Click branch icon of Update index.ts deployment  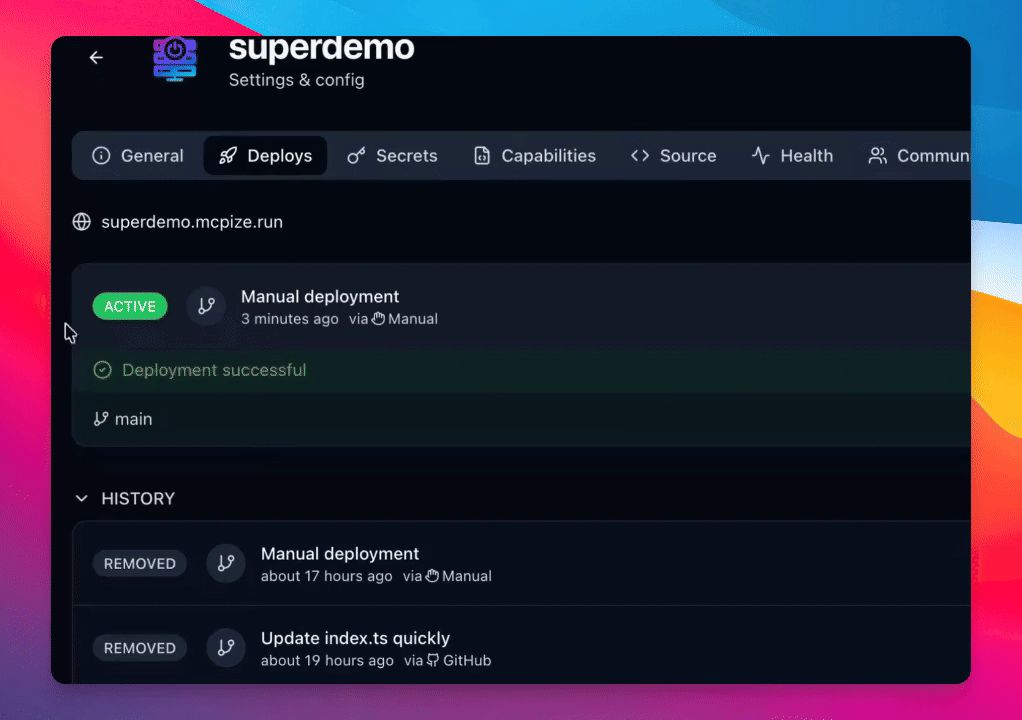point(226,648)
